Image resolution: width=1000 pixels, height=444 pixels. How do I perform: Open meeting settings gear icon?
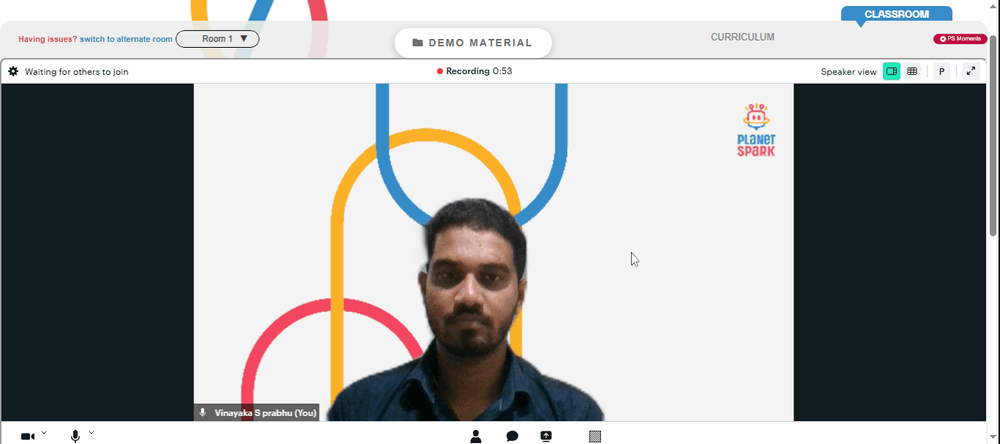[13, 71]
